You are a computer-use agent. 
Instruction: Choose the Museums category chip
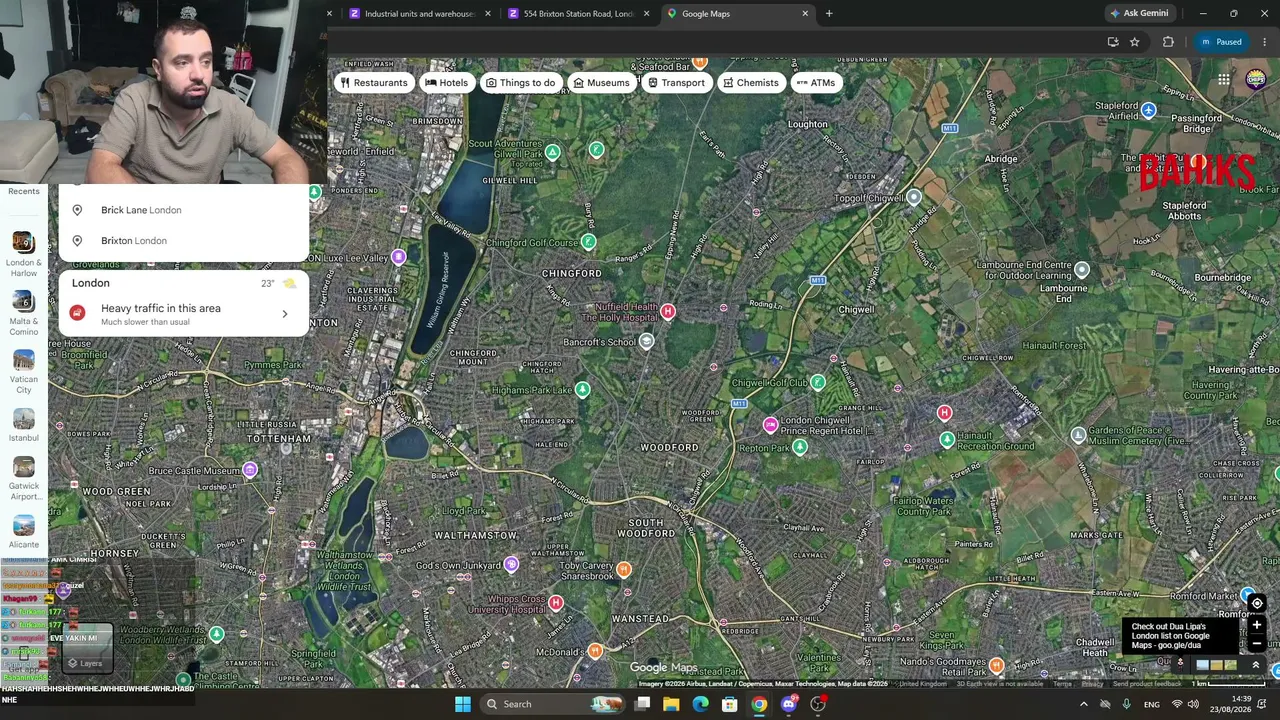601,83
